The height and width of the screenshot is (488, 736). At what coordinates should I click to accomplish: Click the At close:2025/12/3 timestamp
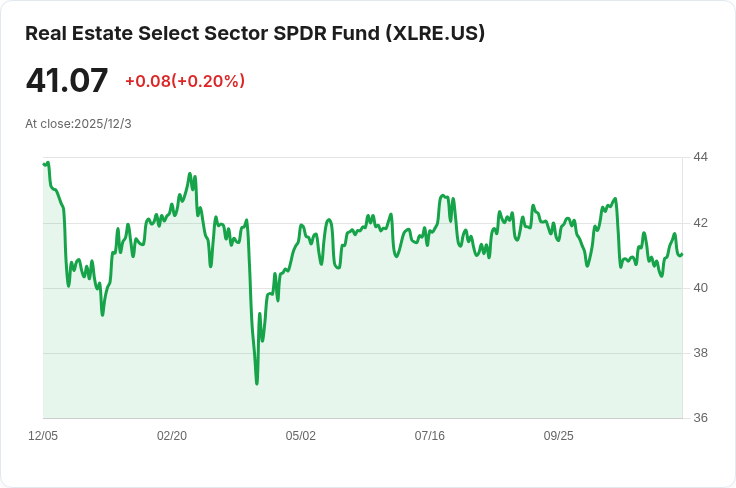point(78,124)
